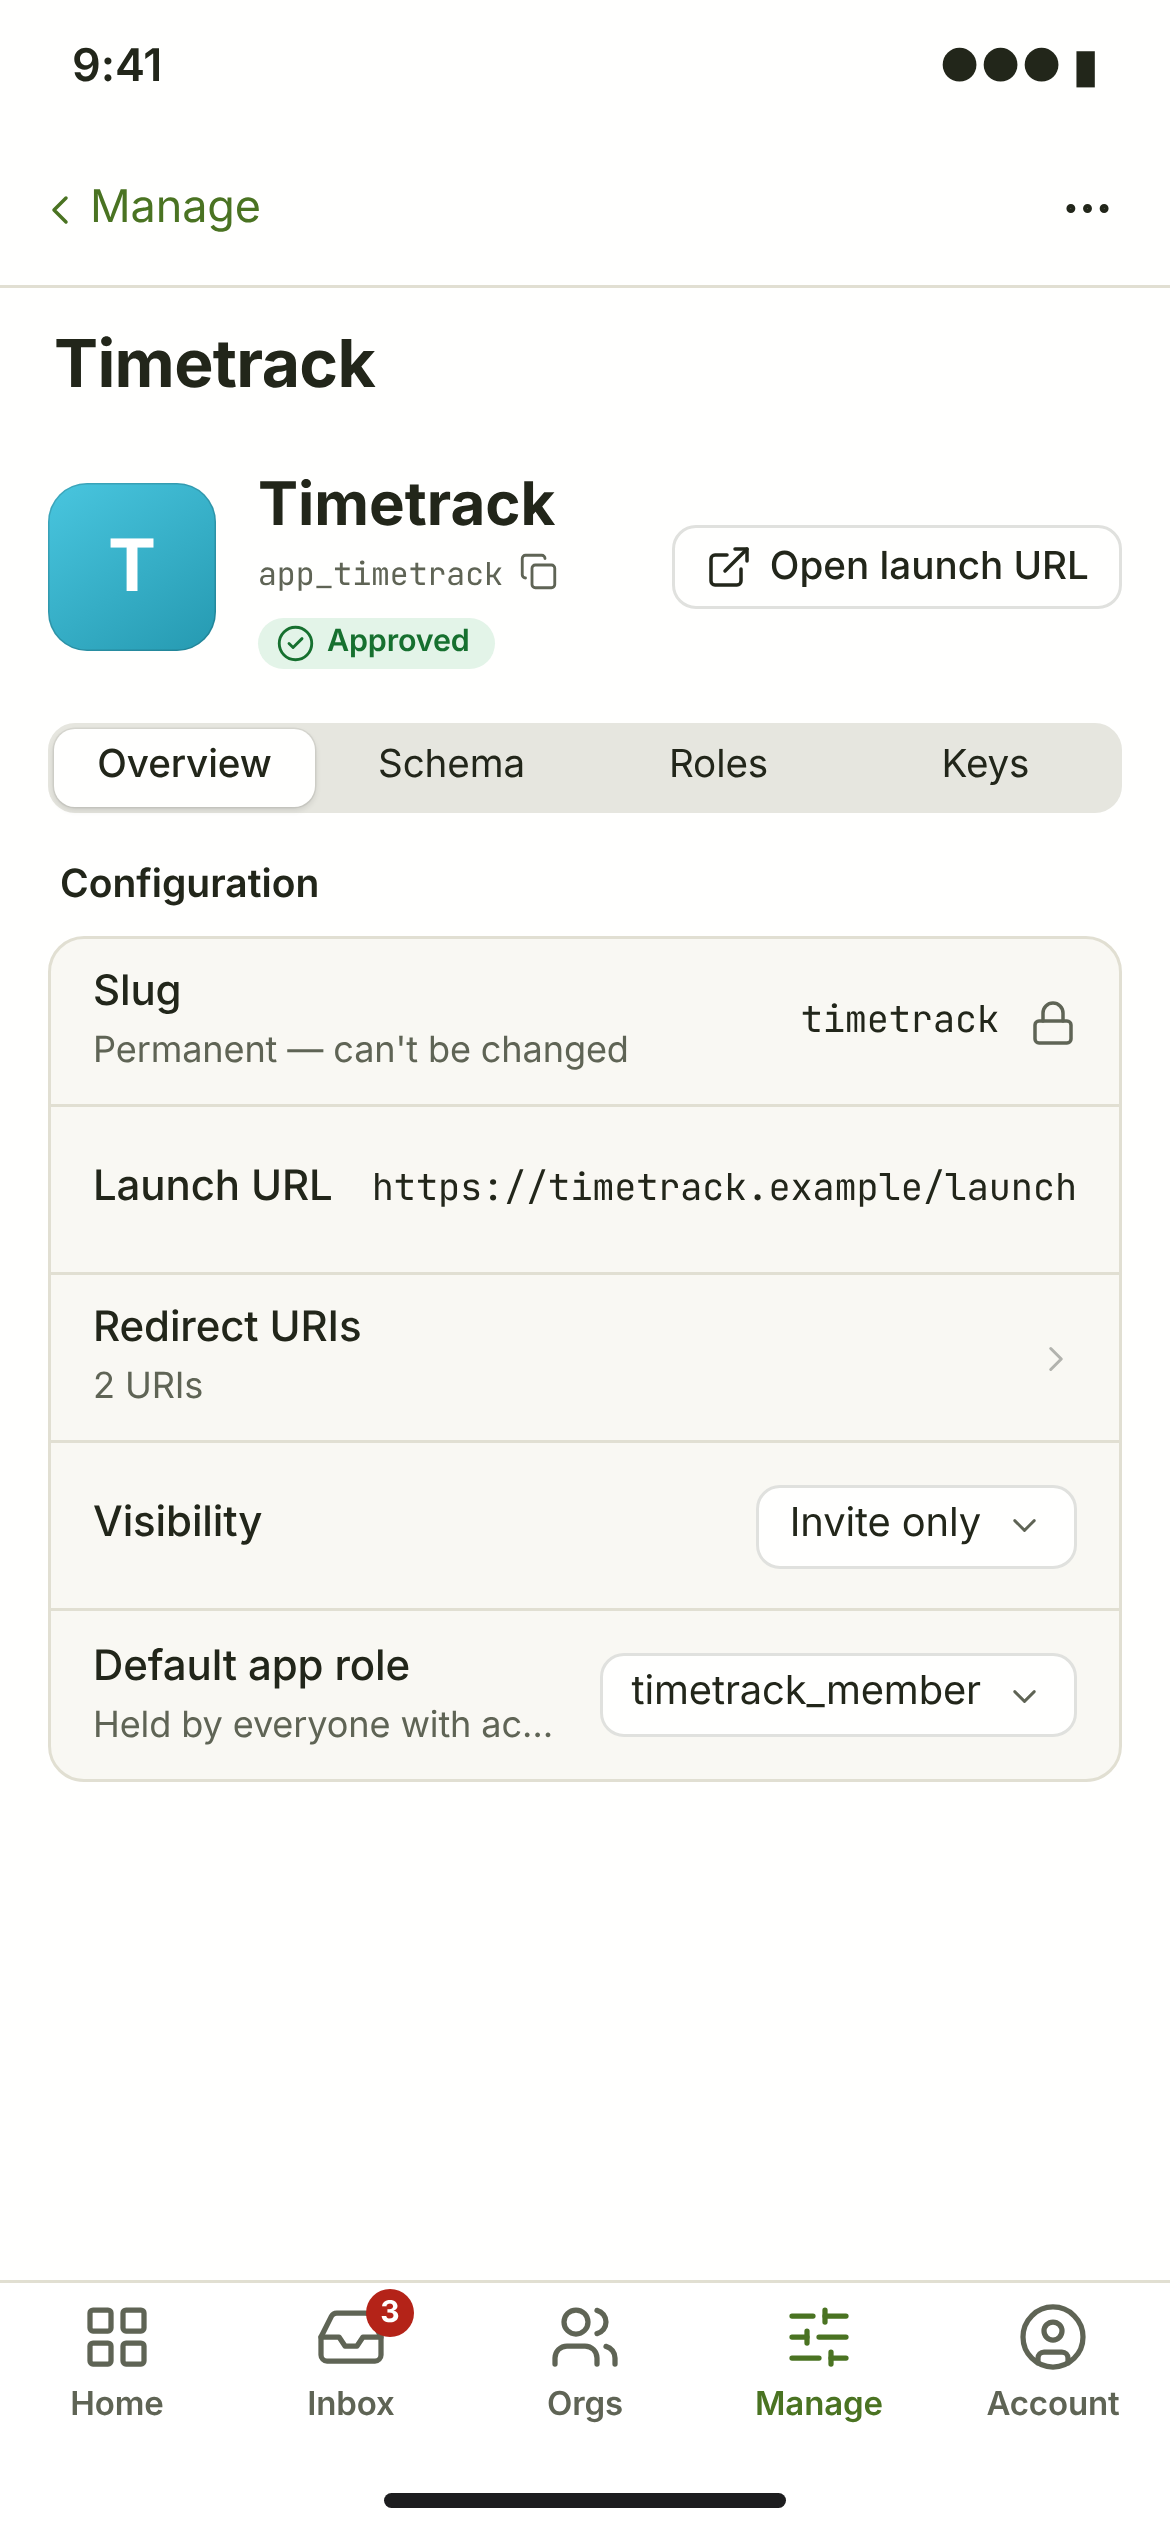
Task: Tap the slug lock icon
Action: [1053, 1022]
